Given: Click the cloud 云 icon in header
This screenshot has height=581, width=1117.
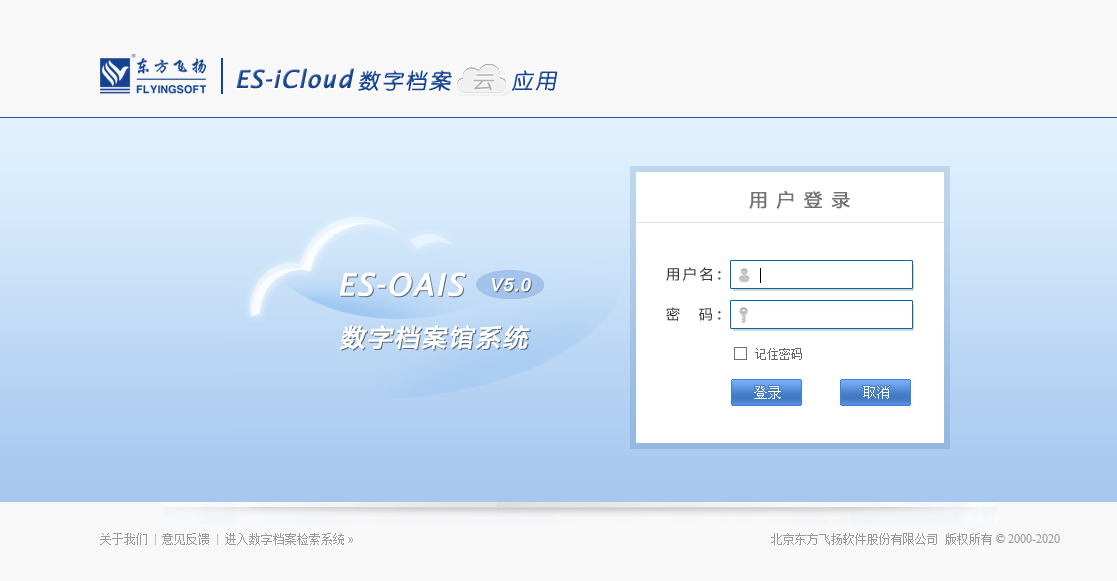Looking at the screenshot, I should pos(483,80).
